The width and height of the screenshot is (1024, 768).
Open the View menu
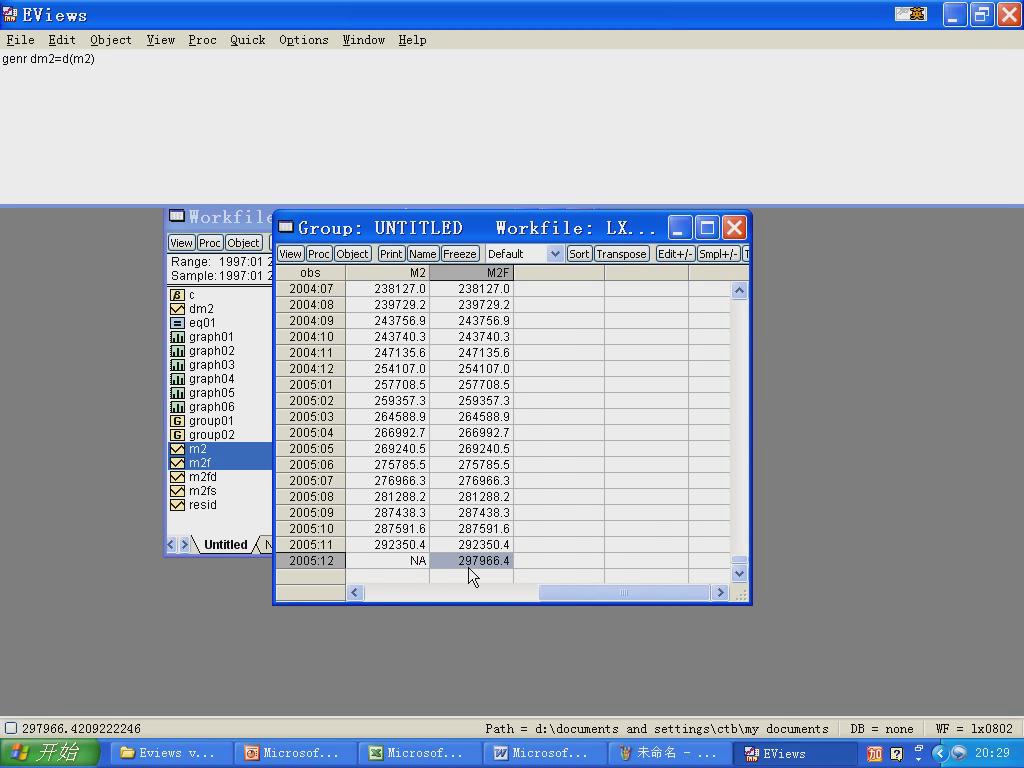tap(161, 40)
